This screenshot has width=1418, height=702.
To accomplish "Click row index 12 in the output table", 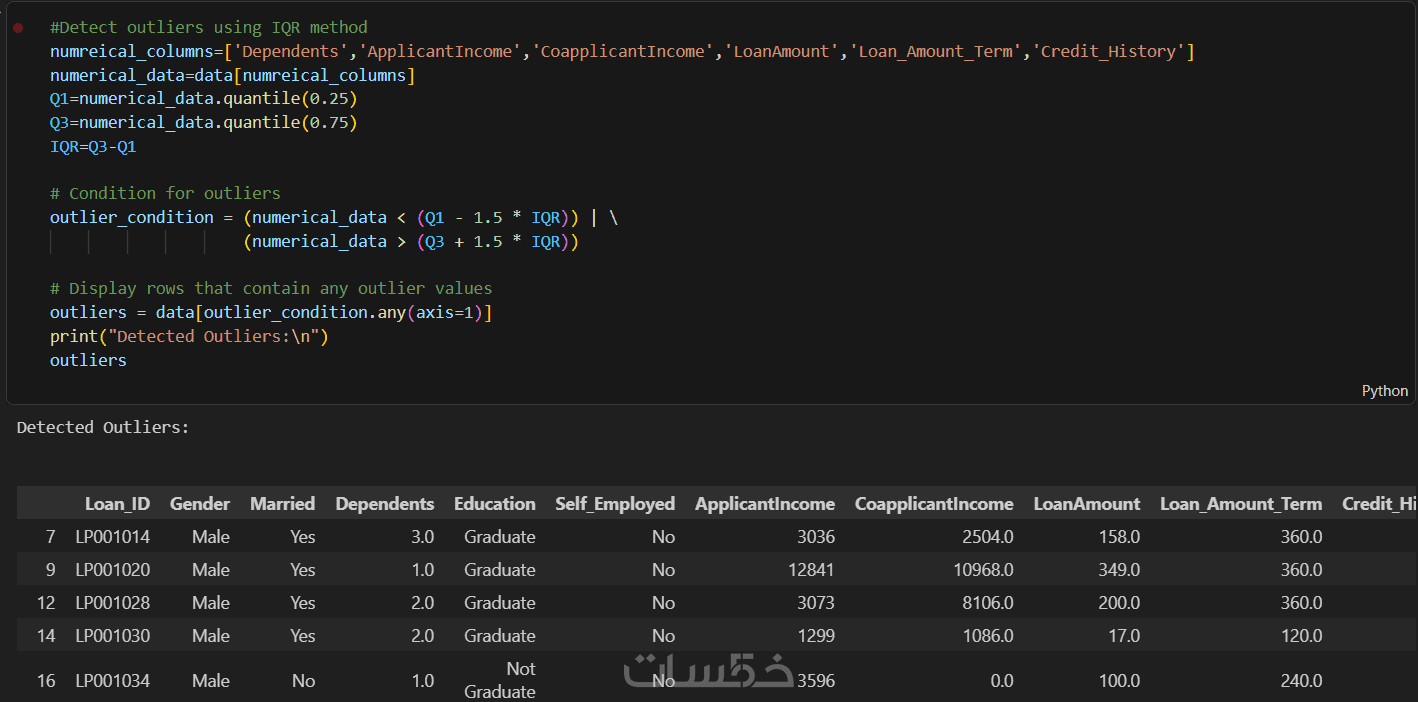I will pos(46,603).
